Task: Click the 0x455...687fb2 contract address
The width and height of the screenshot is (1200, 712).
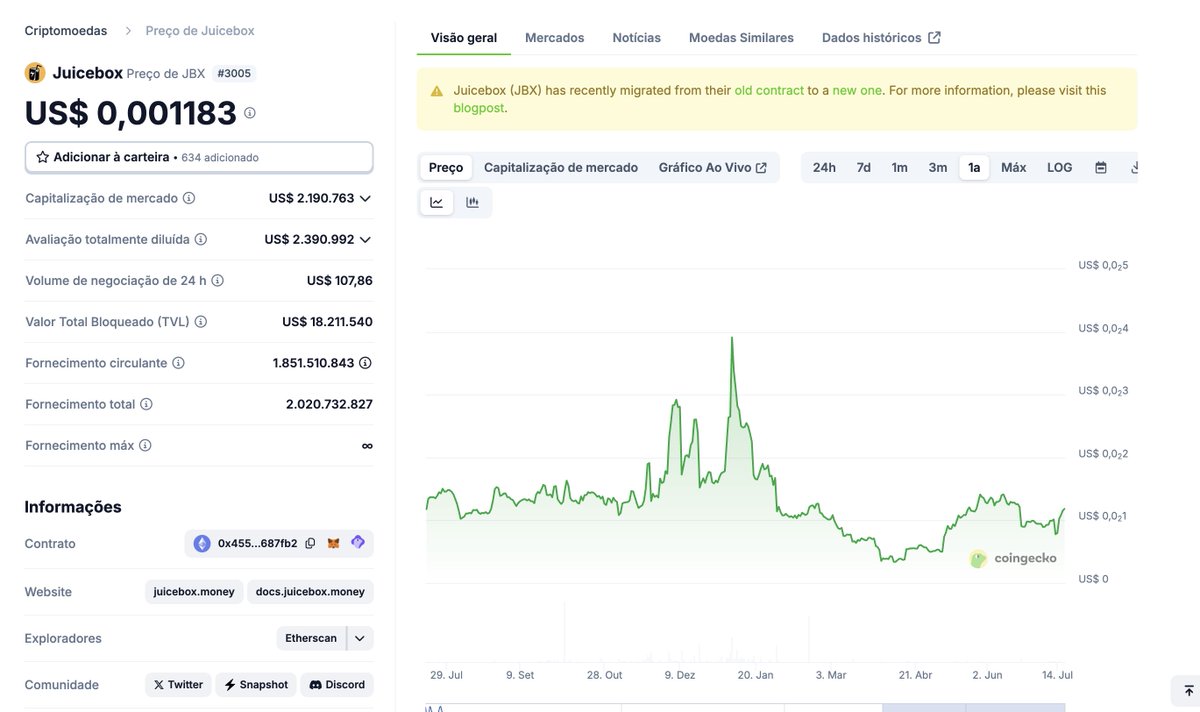Action: click(257, 543)
